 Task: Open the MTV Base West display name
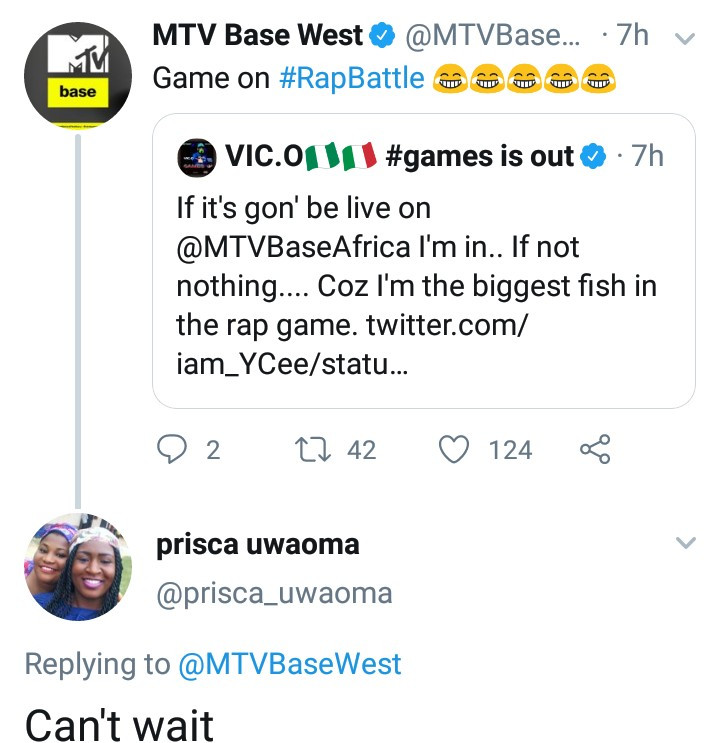click(x=258, y=37)
